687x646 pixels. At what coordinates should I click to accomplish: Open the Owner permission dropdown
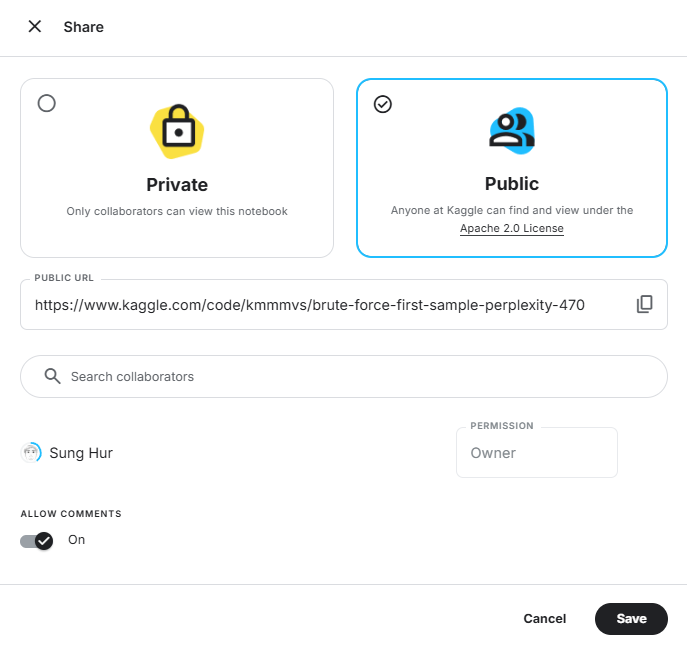(536, 453)
